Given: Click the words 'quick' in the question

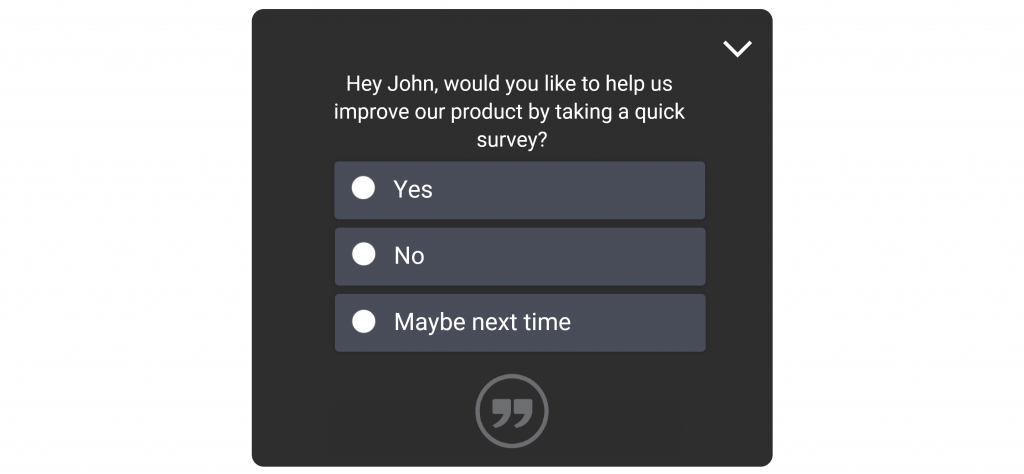Looking at the screenshot, I should pyautogui.click(x=660, y=112).
